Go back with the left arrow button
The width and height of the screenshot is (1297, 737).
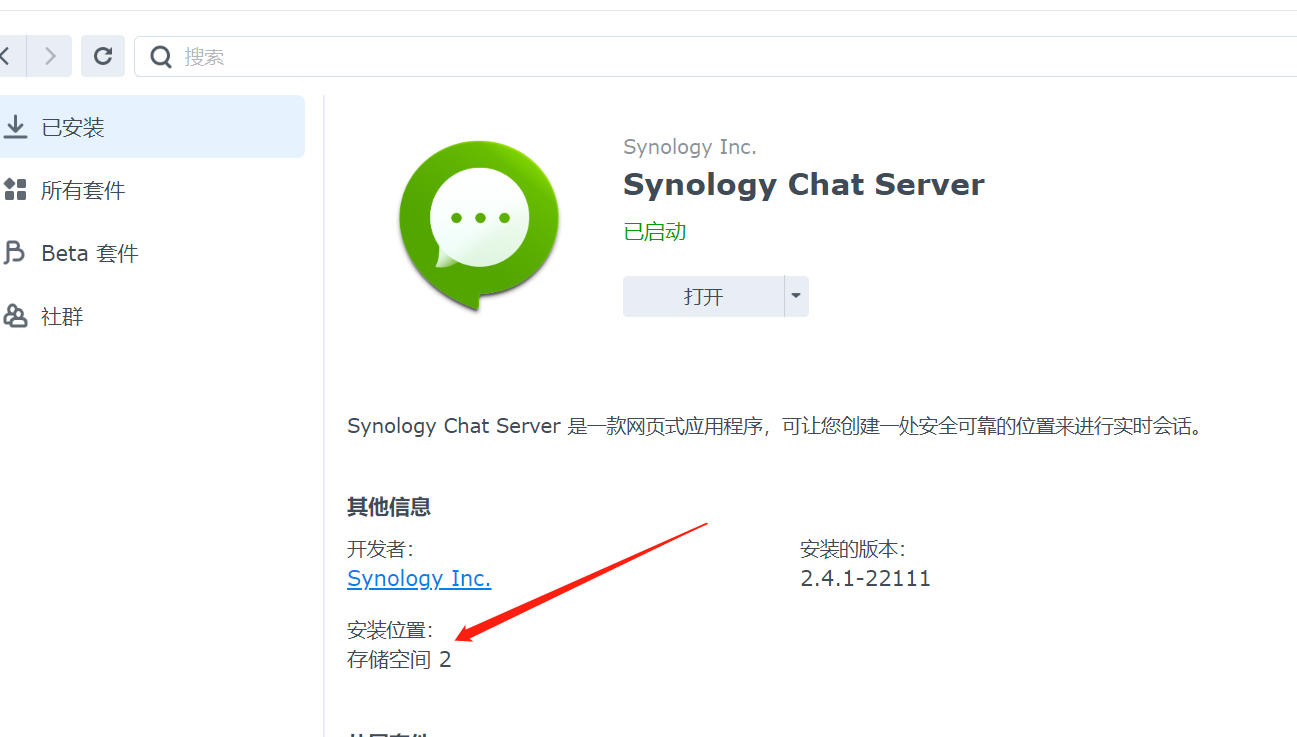point(10,56)
